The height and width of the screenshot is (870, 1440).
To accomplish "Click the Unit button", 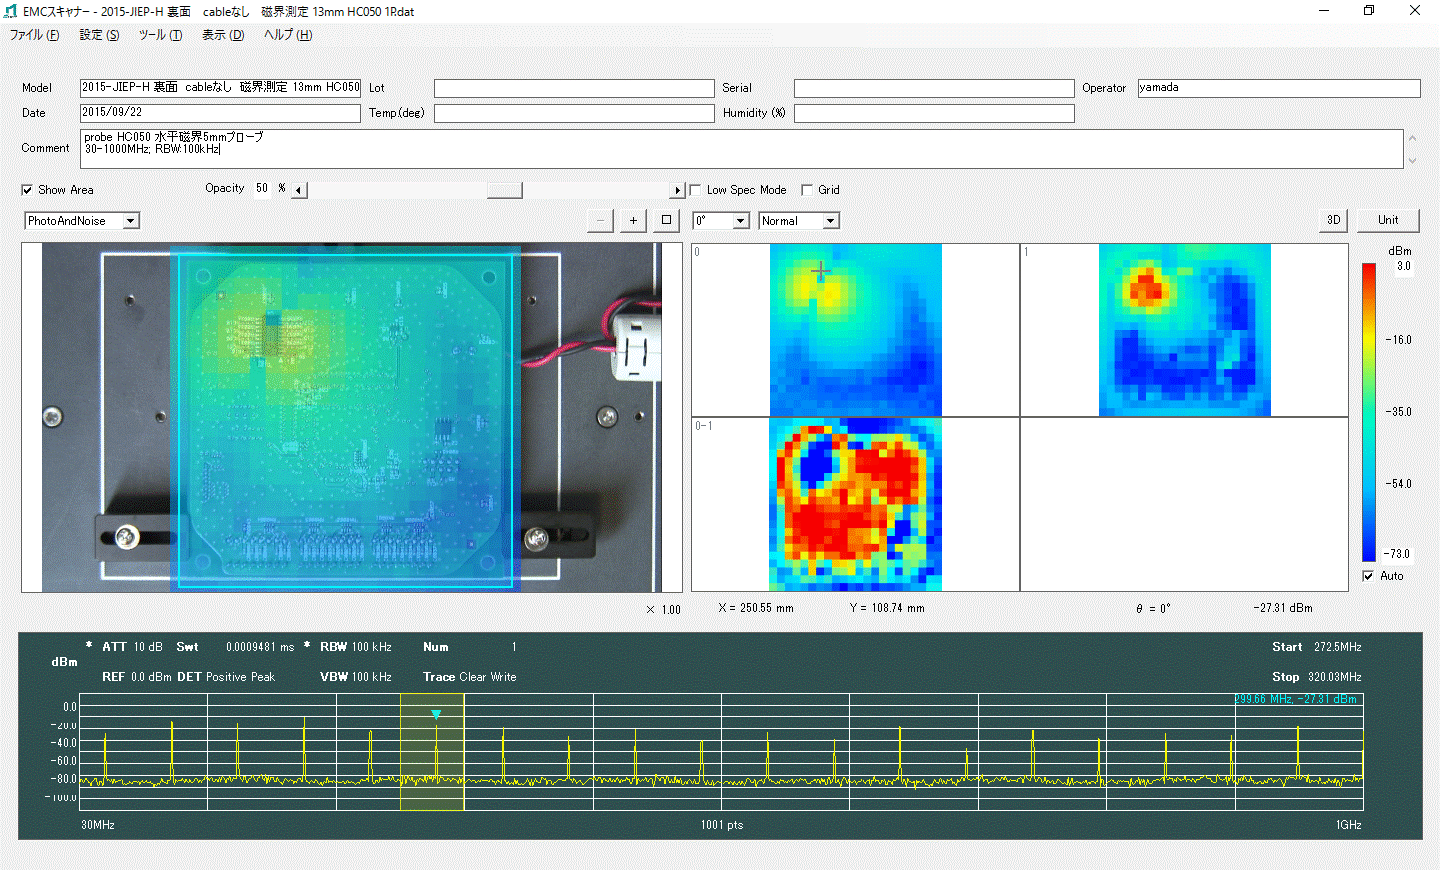I will tap(1387, 220).
